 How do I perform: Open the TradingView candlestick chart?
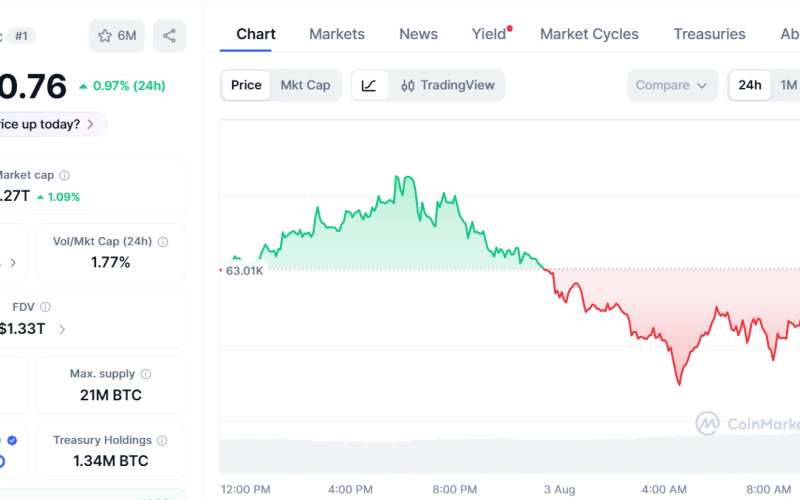click(x=447, y=85)
